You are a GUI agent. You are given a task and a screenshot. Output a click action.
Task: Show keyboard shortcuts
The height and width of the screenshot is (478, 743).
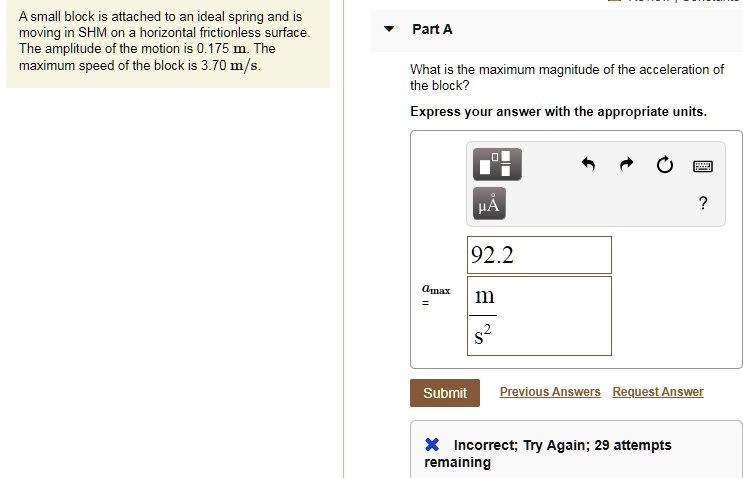[702, 165]
